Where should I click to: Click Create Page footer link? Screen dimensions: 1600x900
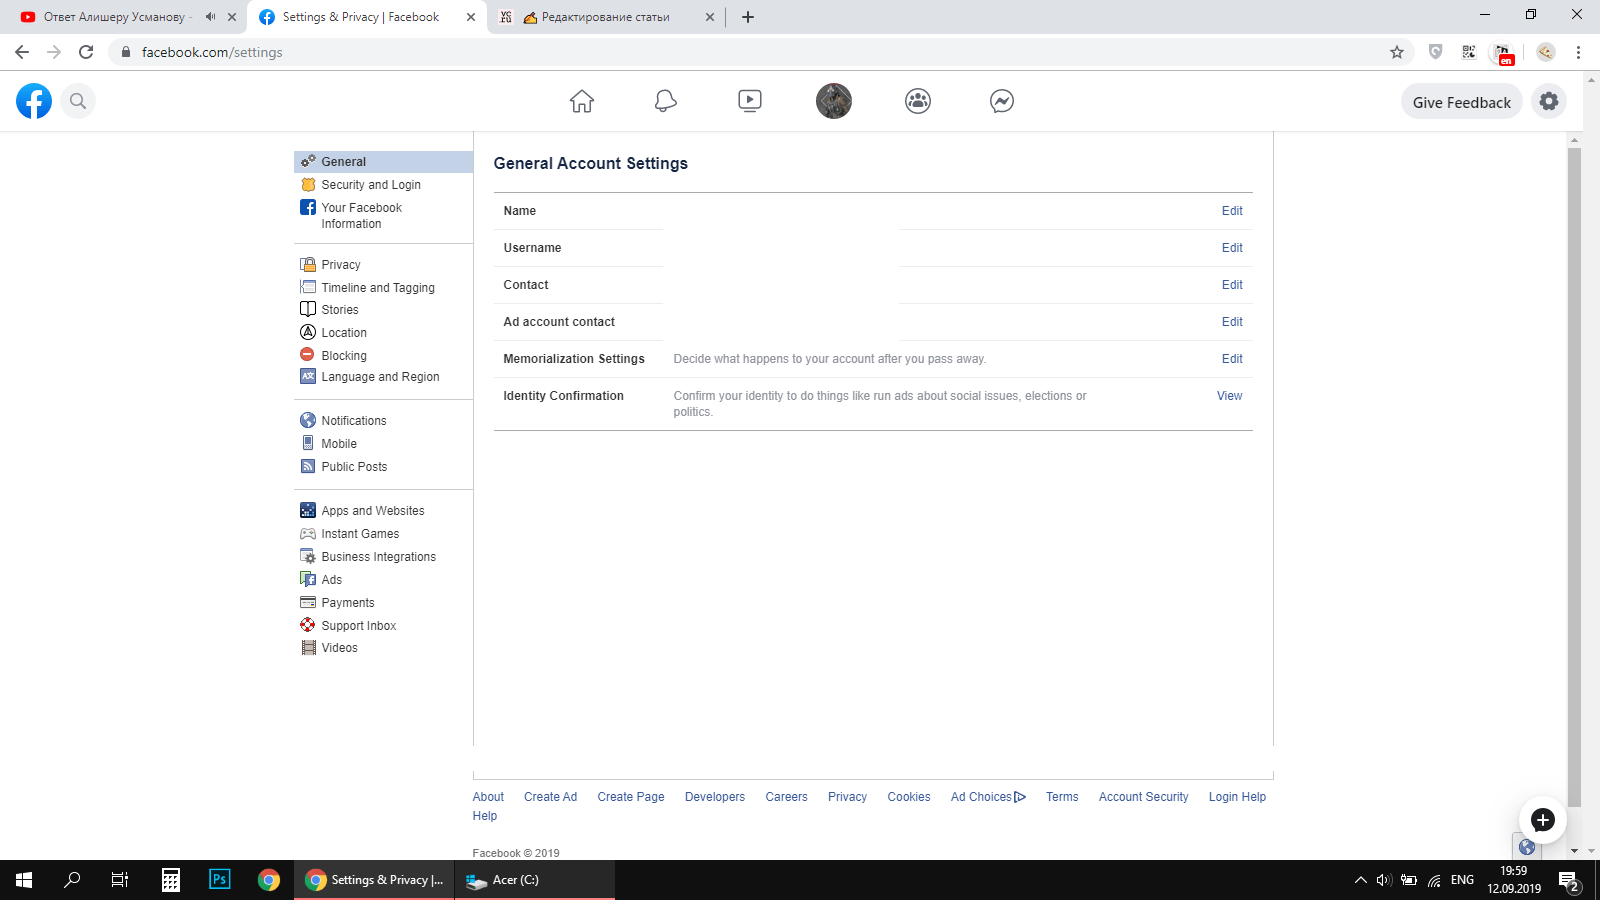[631, 797]
